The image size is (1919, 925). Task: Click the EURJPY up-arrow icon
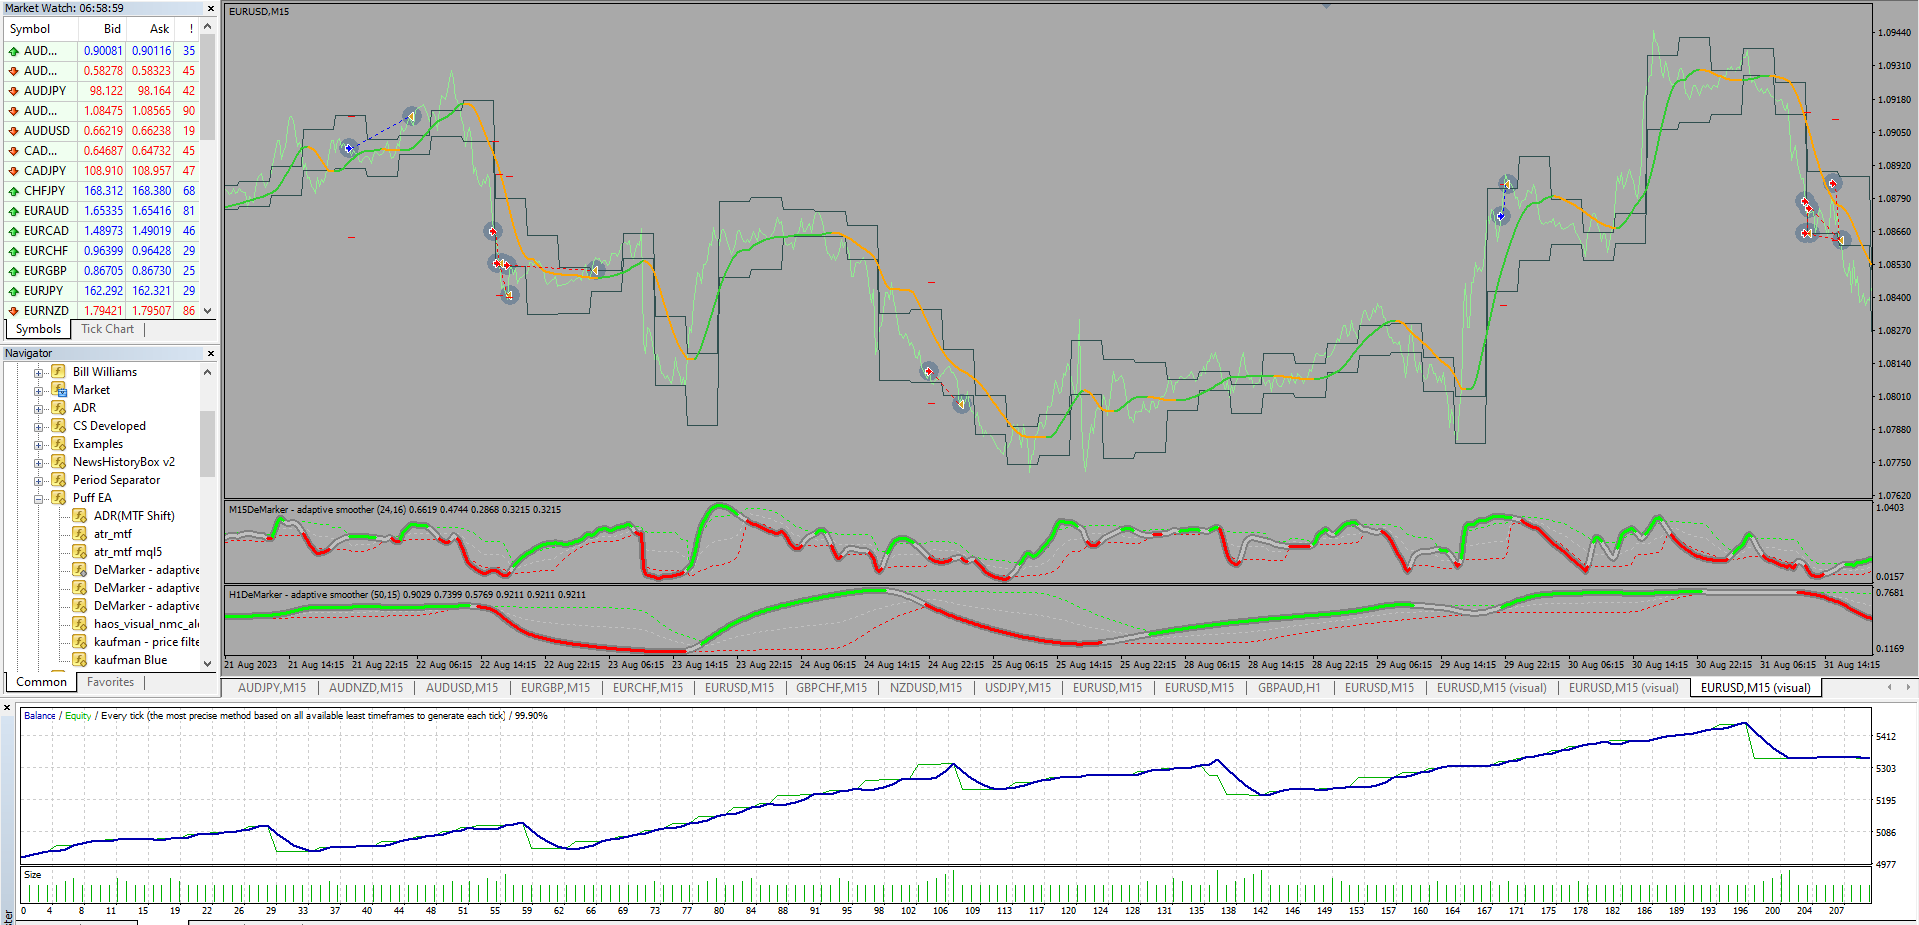tap(14, 291)
